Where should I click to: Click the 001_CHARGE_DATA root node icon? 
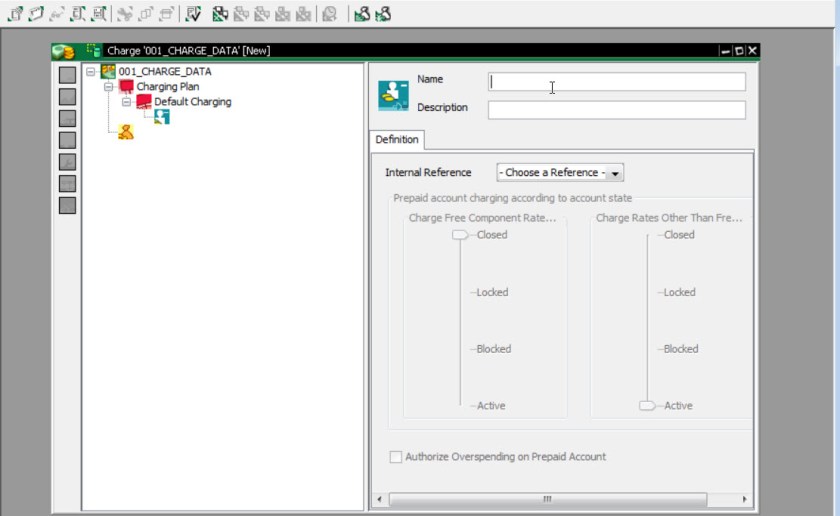click(x=108, y=72)
